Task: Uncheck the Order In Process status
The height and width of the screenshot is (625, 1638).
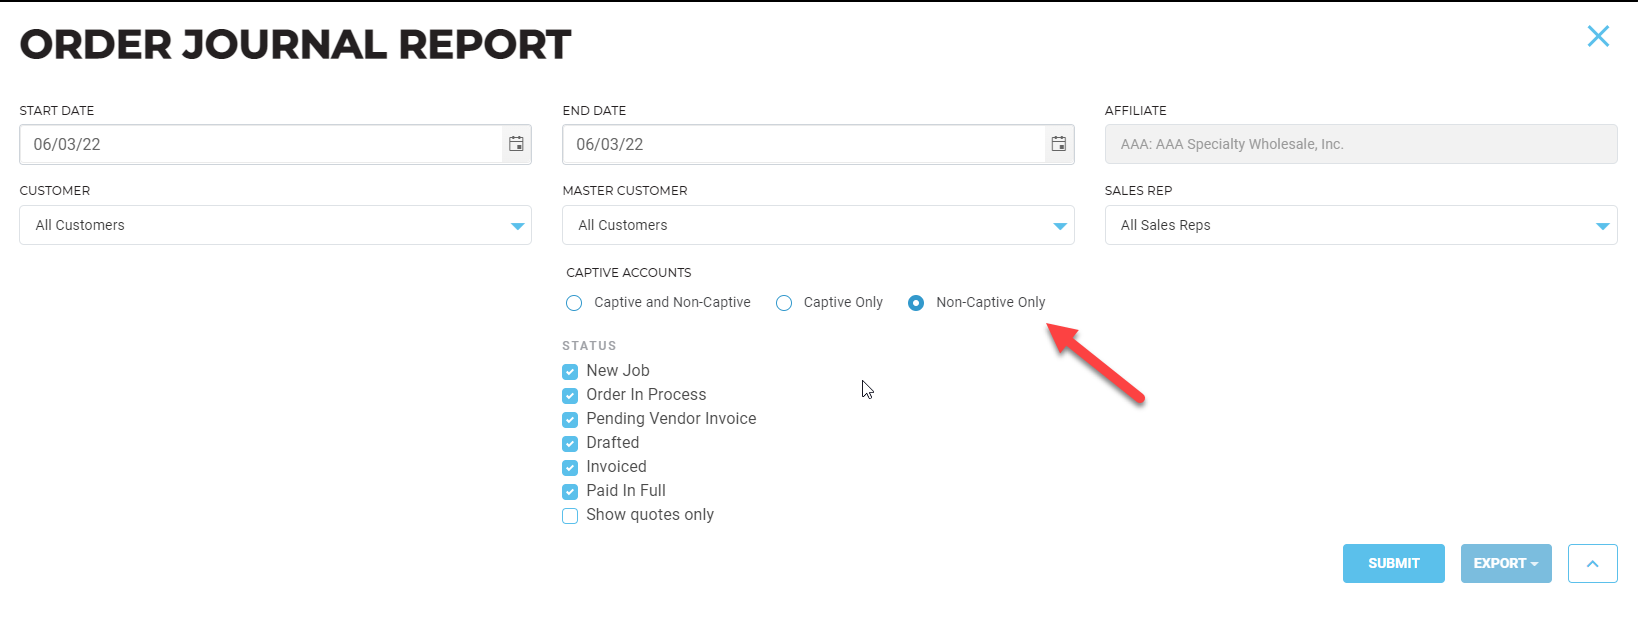Action: click(569, 395)
